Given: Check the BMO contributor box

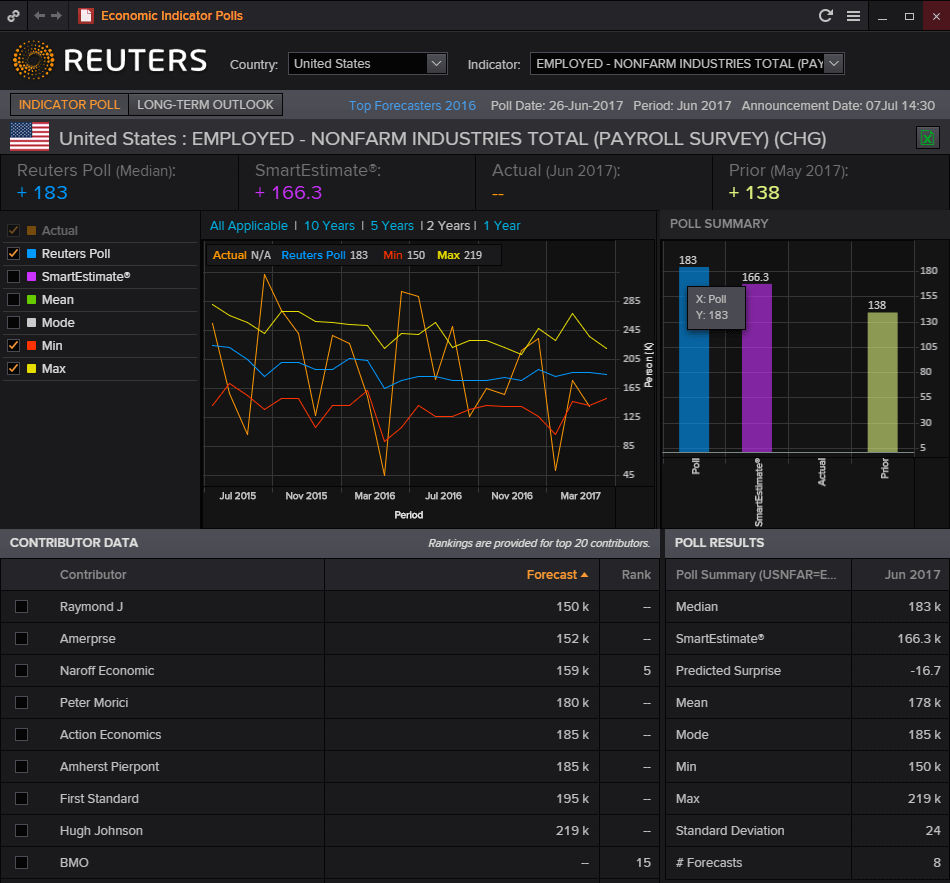Looking at the screenshot, I should [21, 862].
